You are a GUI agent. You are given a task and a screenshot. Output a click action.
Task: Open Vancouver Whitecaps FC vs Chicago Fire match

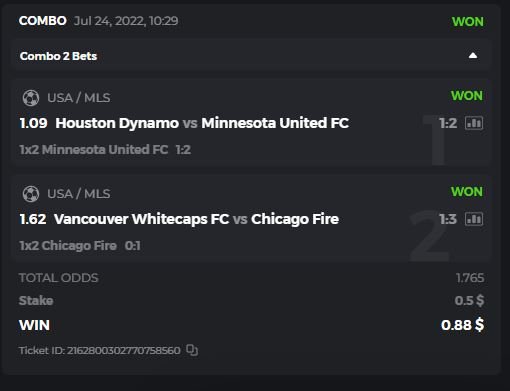click(x=196, y=219)
